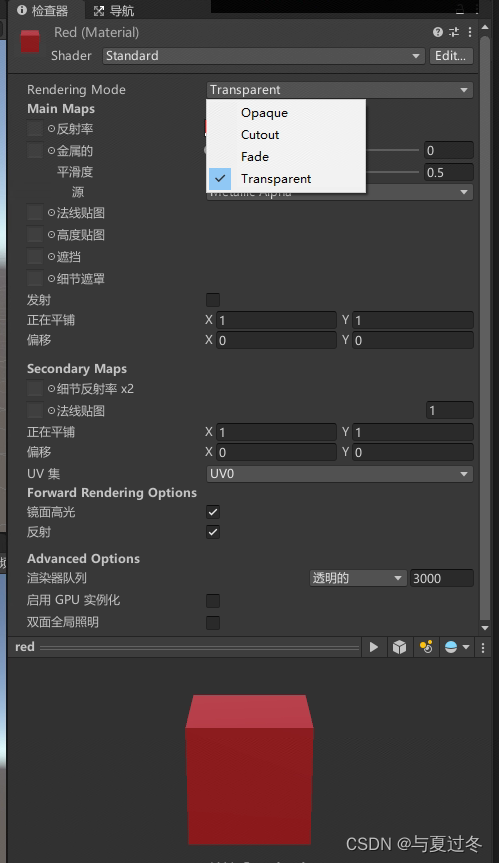Viewport: 499px width, 863px height.
Task: Toggle preview lights icon
Action: (x=426, y=647)
